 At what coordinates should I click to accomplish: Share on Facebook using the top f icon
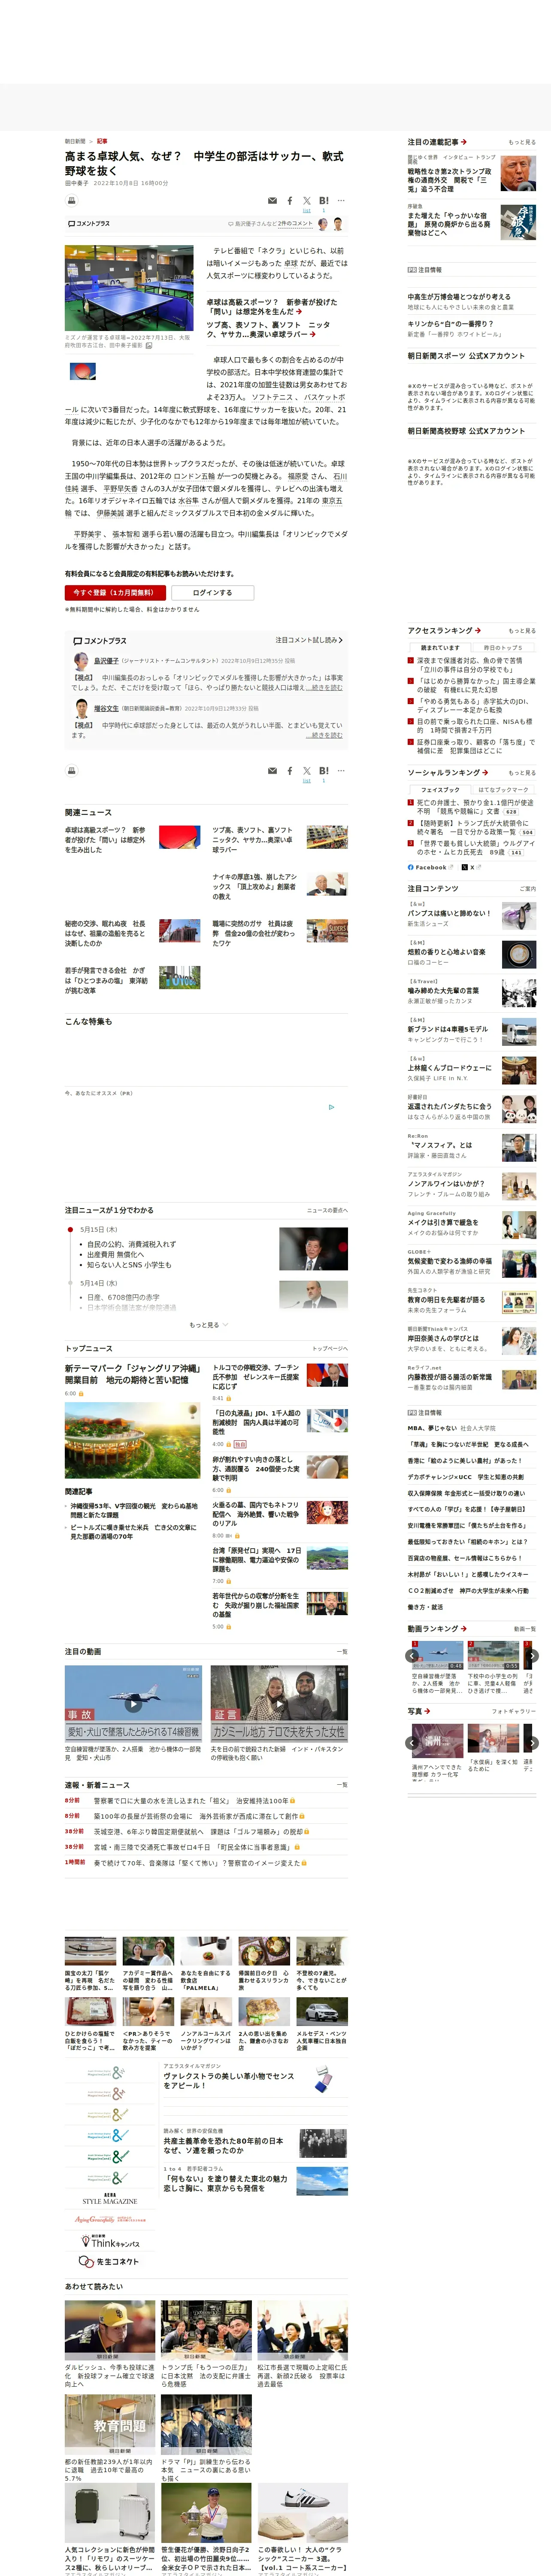(x=290, y=201)
